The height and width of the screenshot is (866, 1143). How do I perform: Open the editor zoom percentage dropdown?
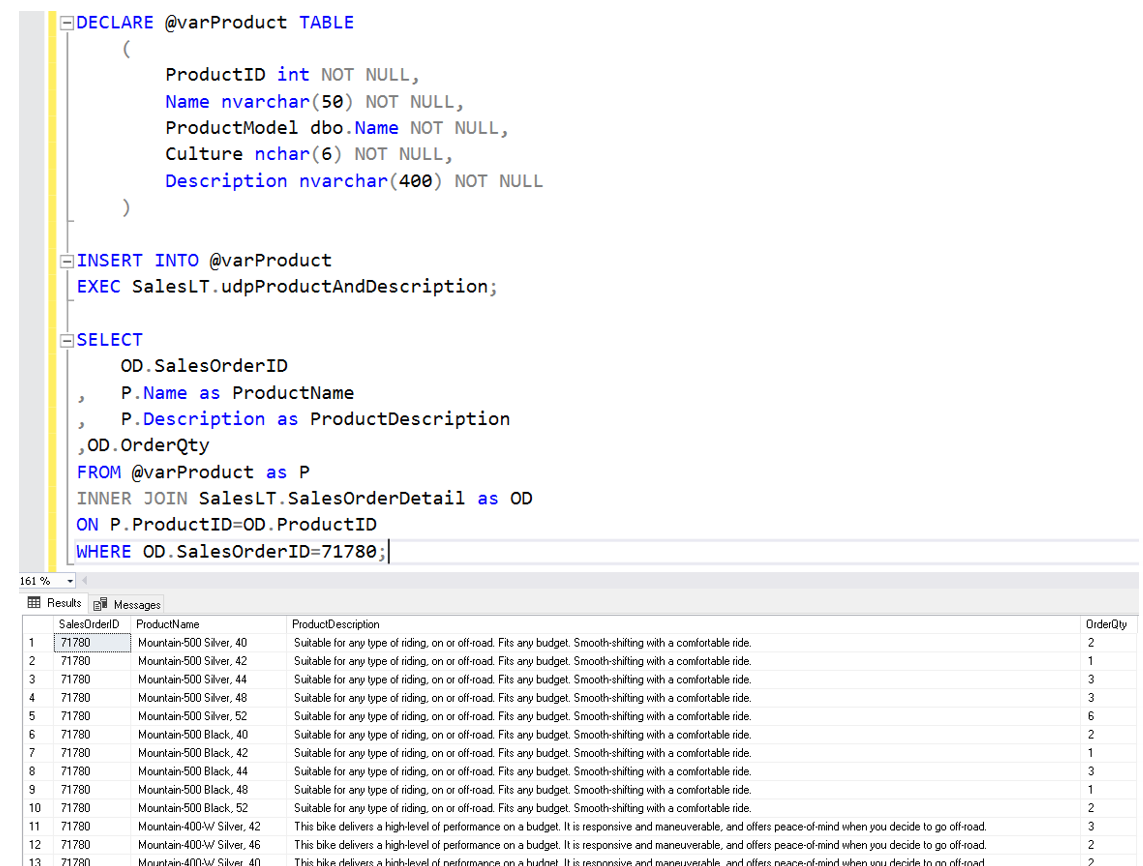coord(71,580)
